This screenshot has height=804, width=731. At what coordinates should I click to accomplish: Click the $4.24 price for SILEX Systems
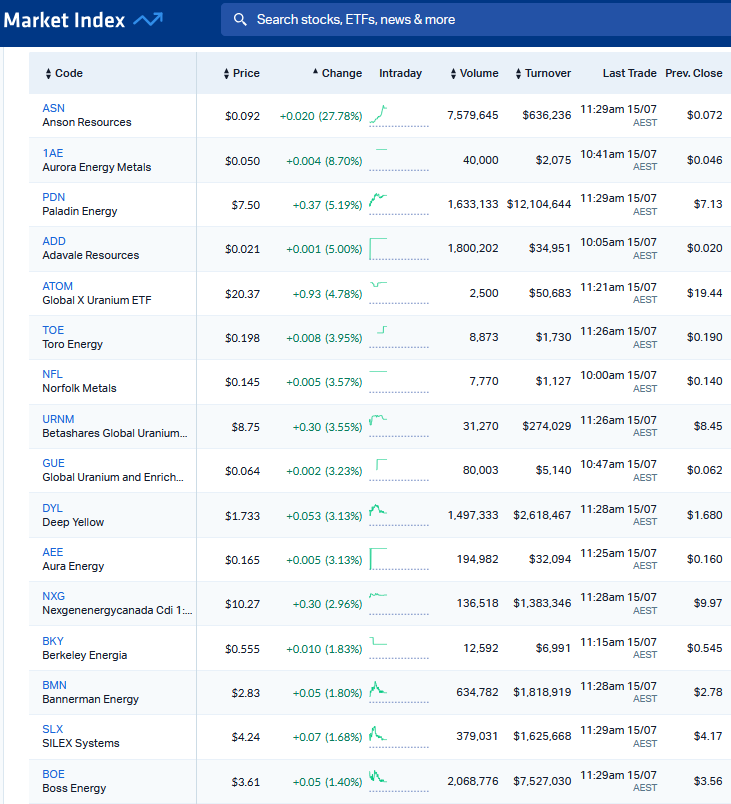pyautogui.click(x=246, y=737)
